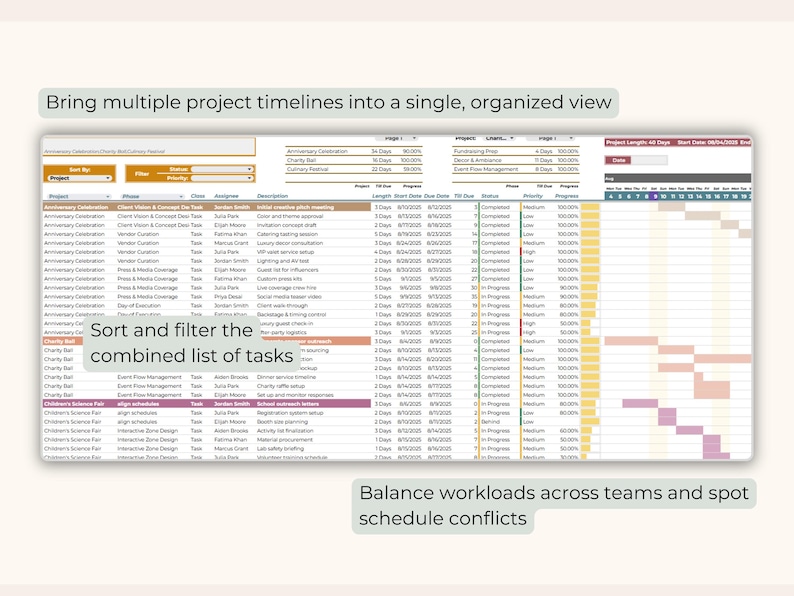Select the Dinner service timeline cell

(286, 377)
